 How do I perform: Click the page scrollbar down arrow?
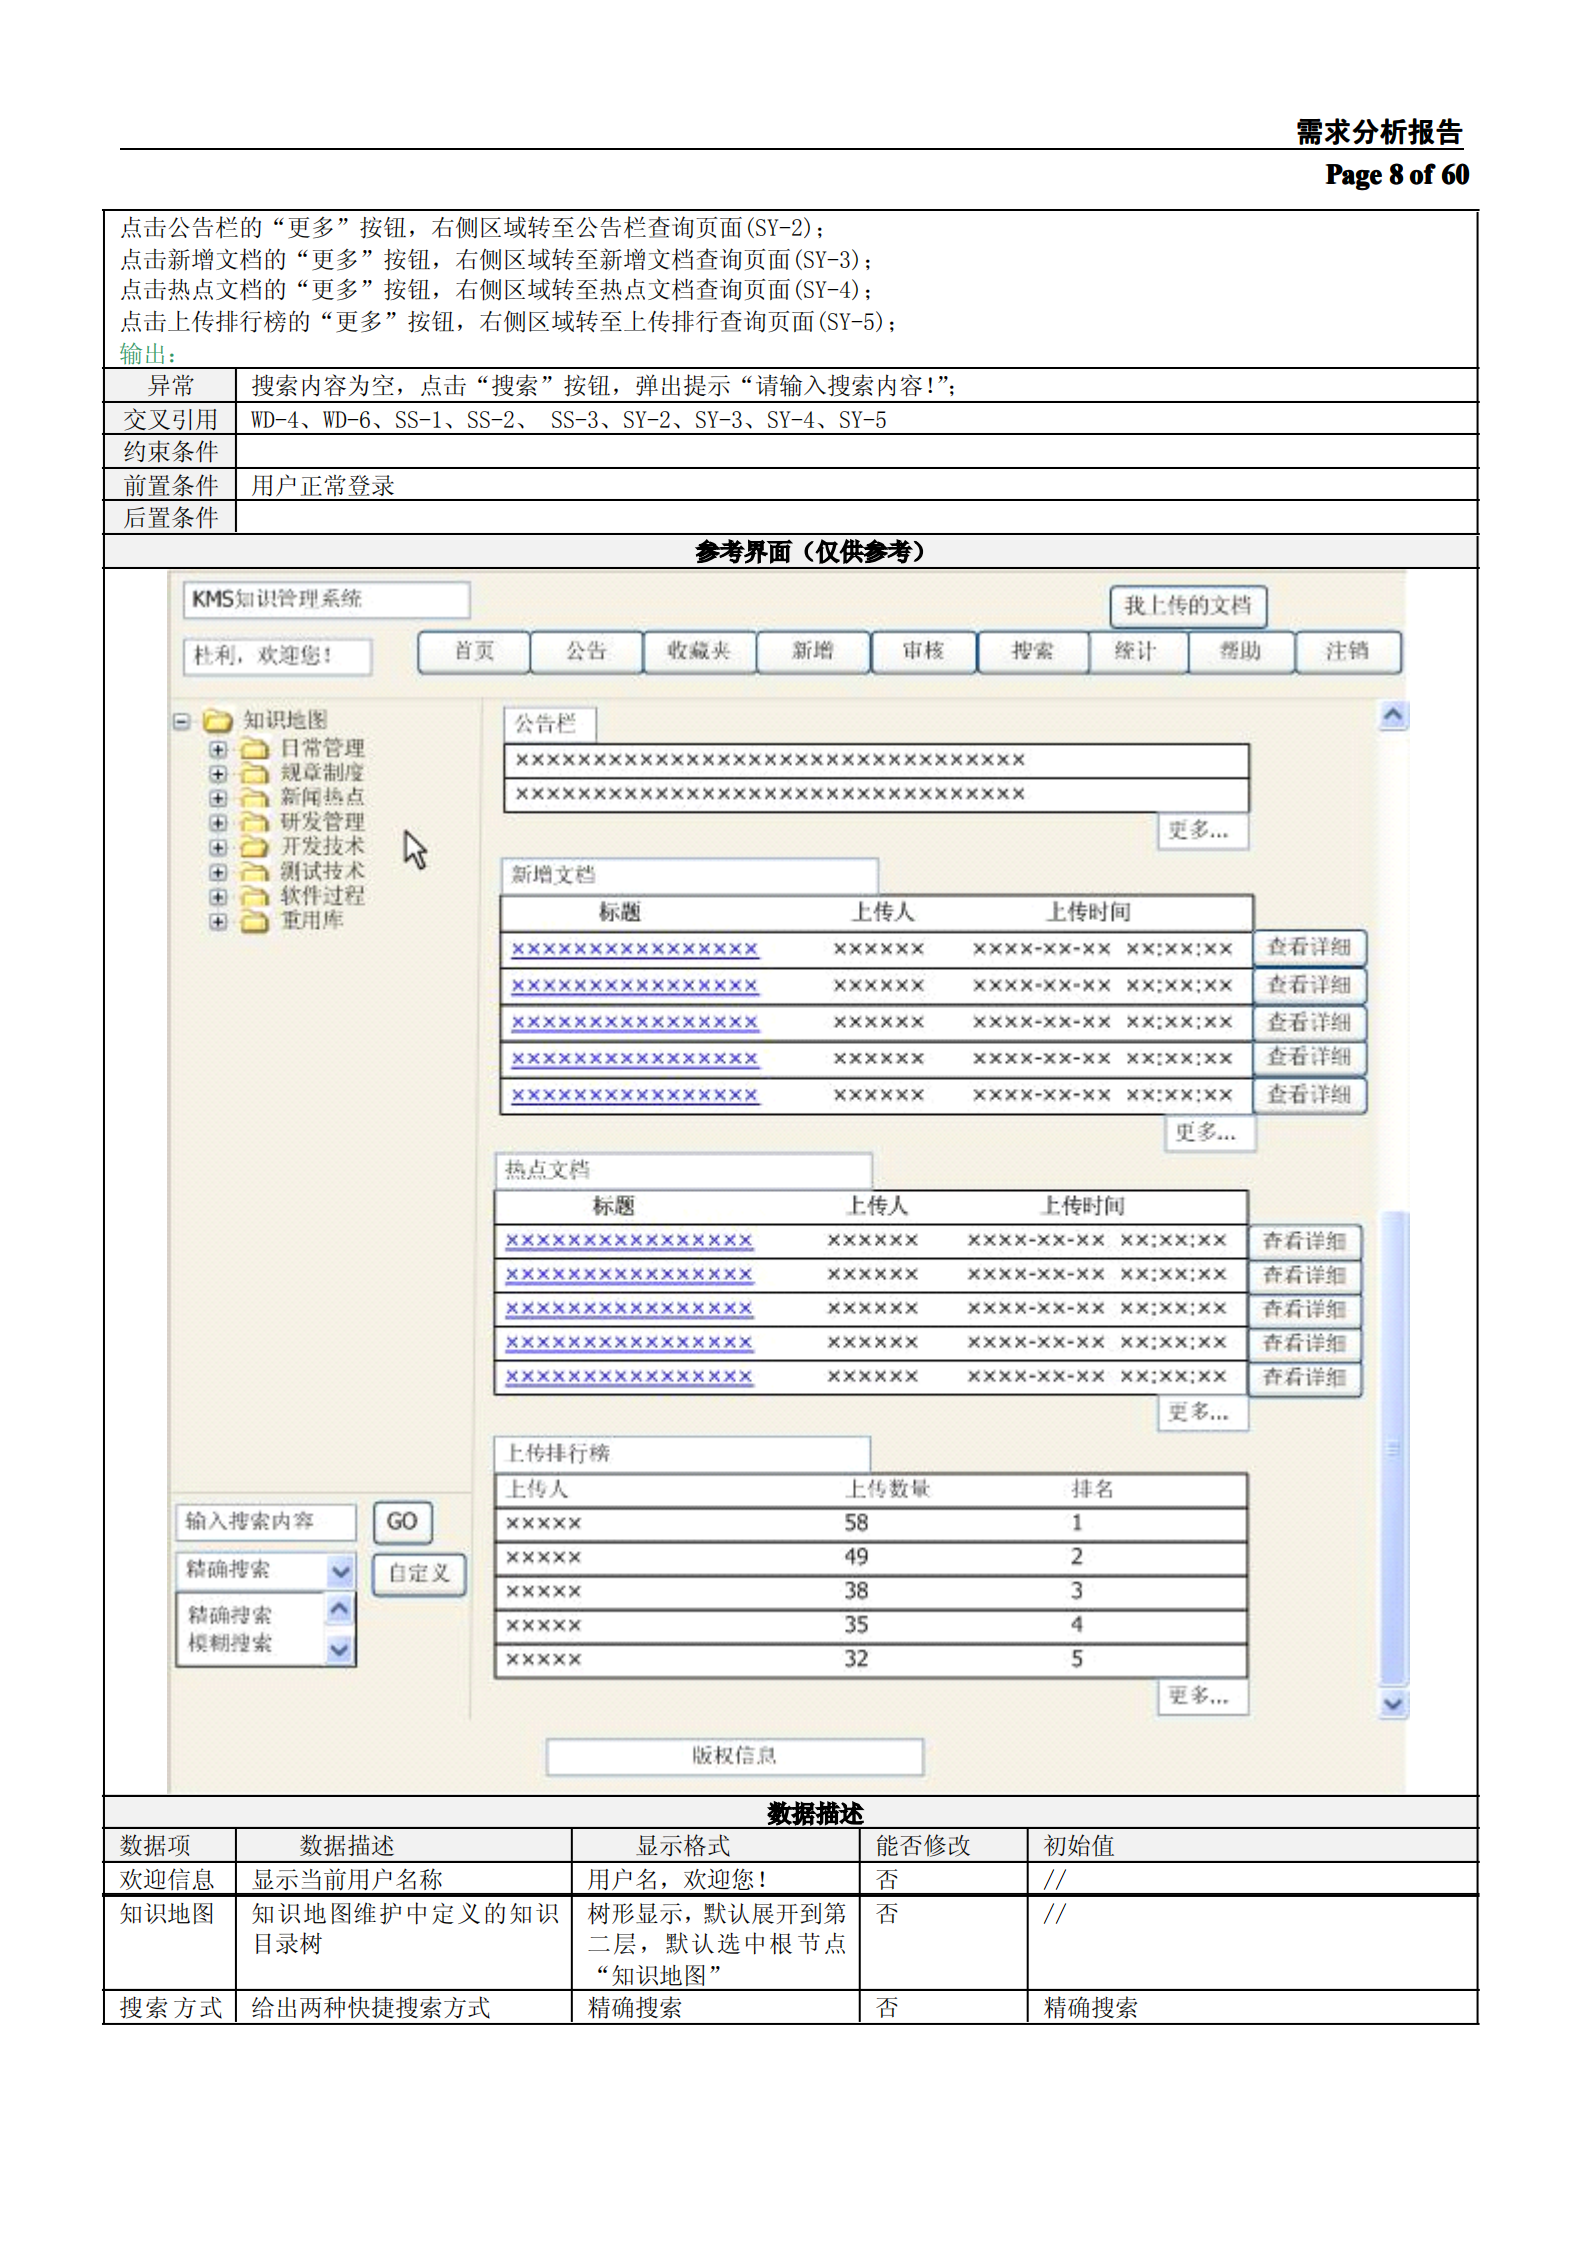[1393, 1704]
